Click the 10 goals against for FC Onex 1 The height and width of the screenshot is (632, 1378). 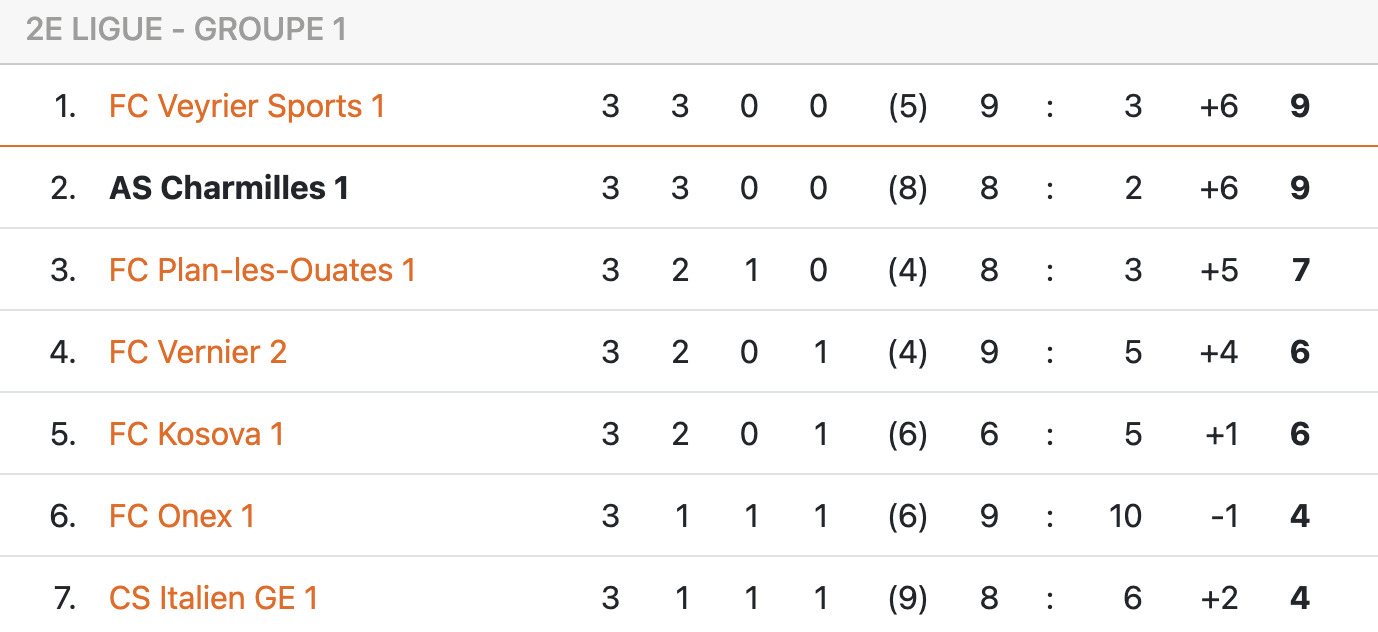click(1125, 516)
